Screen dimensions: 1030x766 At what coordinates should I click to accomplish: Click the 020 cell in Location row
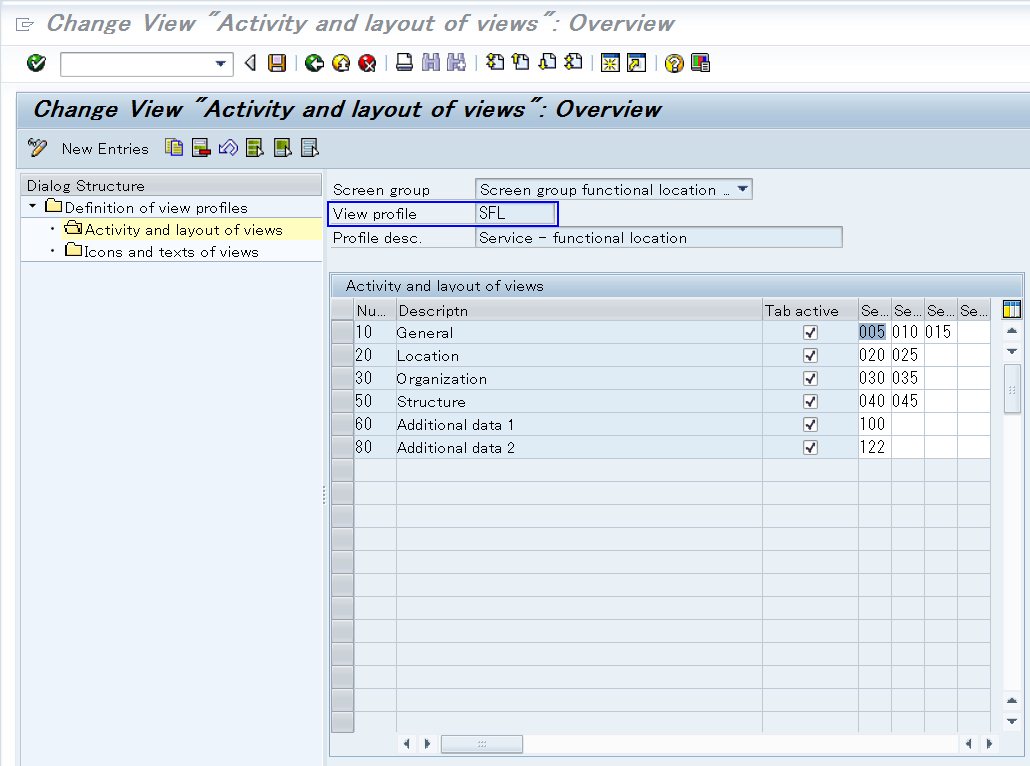pyautogui.click(x=874, y=355)
